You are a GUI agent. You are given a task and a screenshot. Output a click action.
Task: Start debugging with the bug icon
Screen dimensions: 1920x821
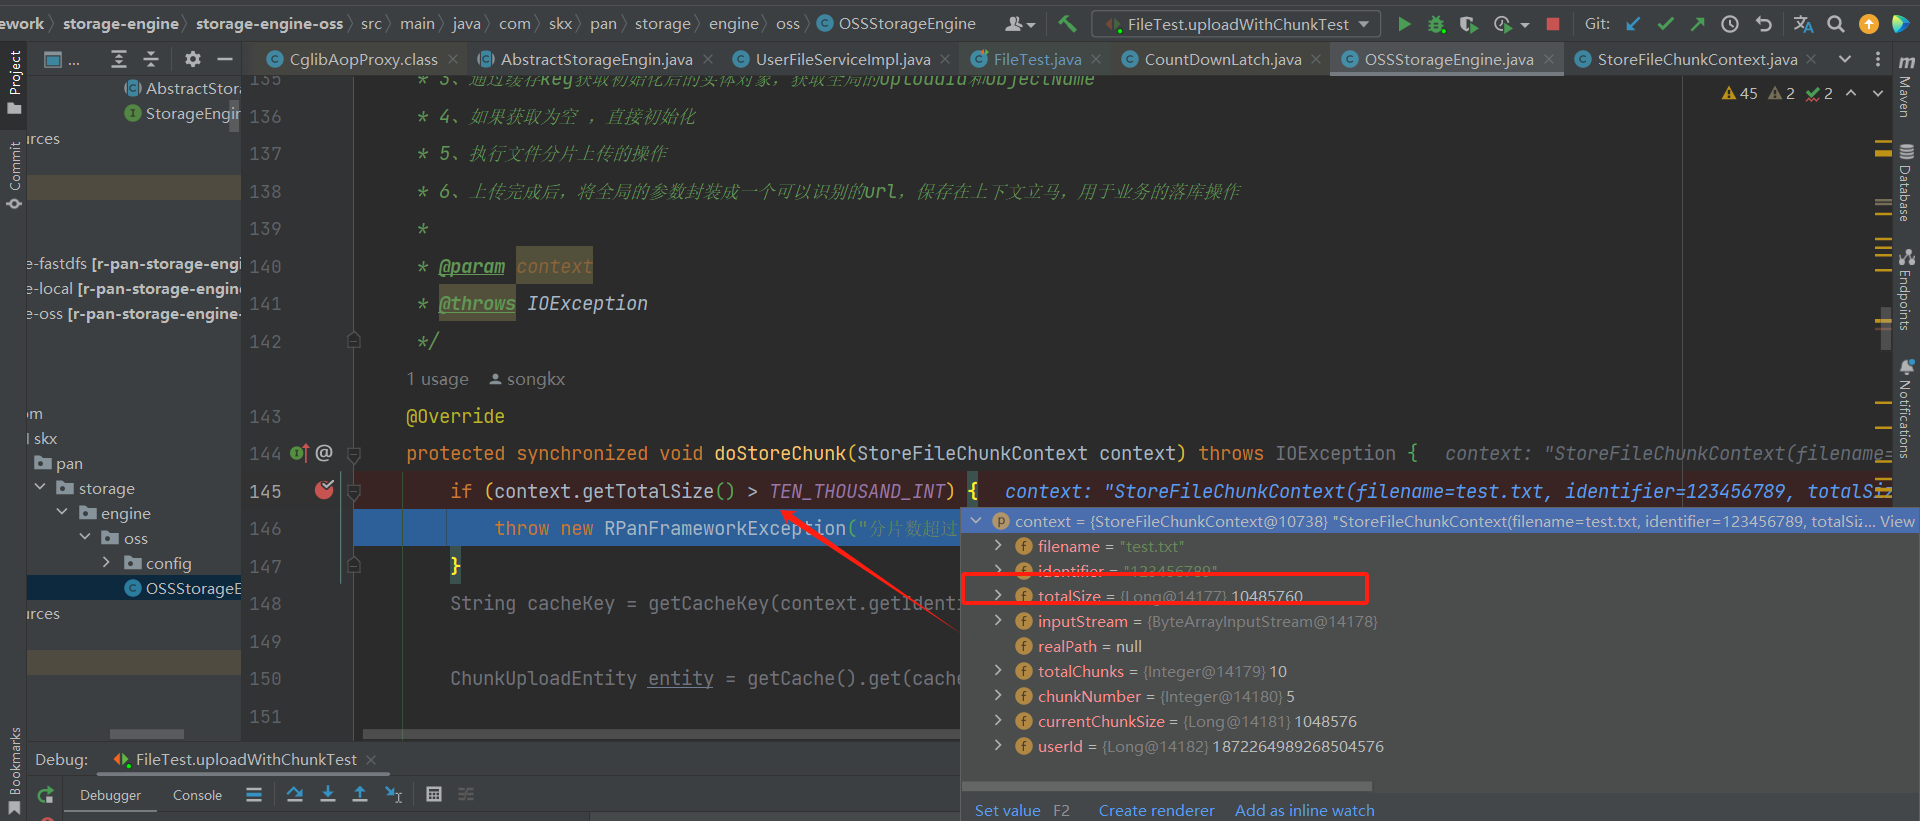tap(1436, 24)
